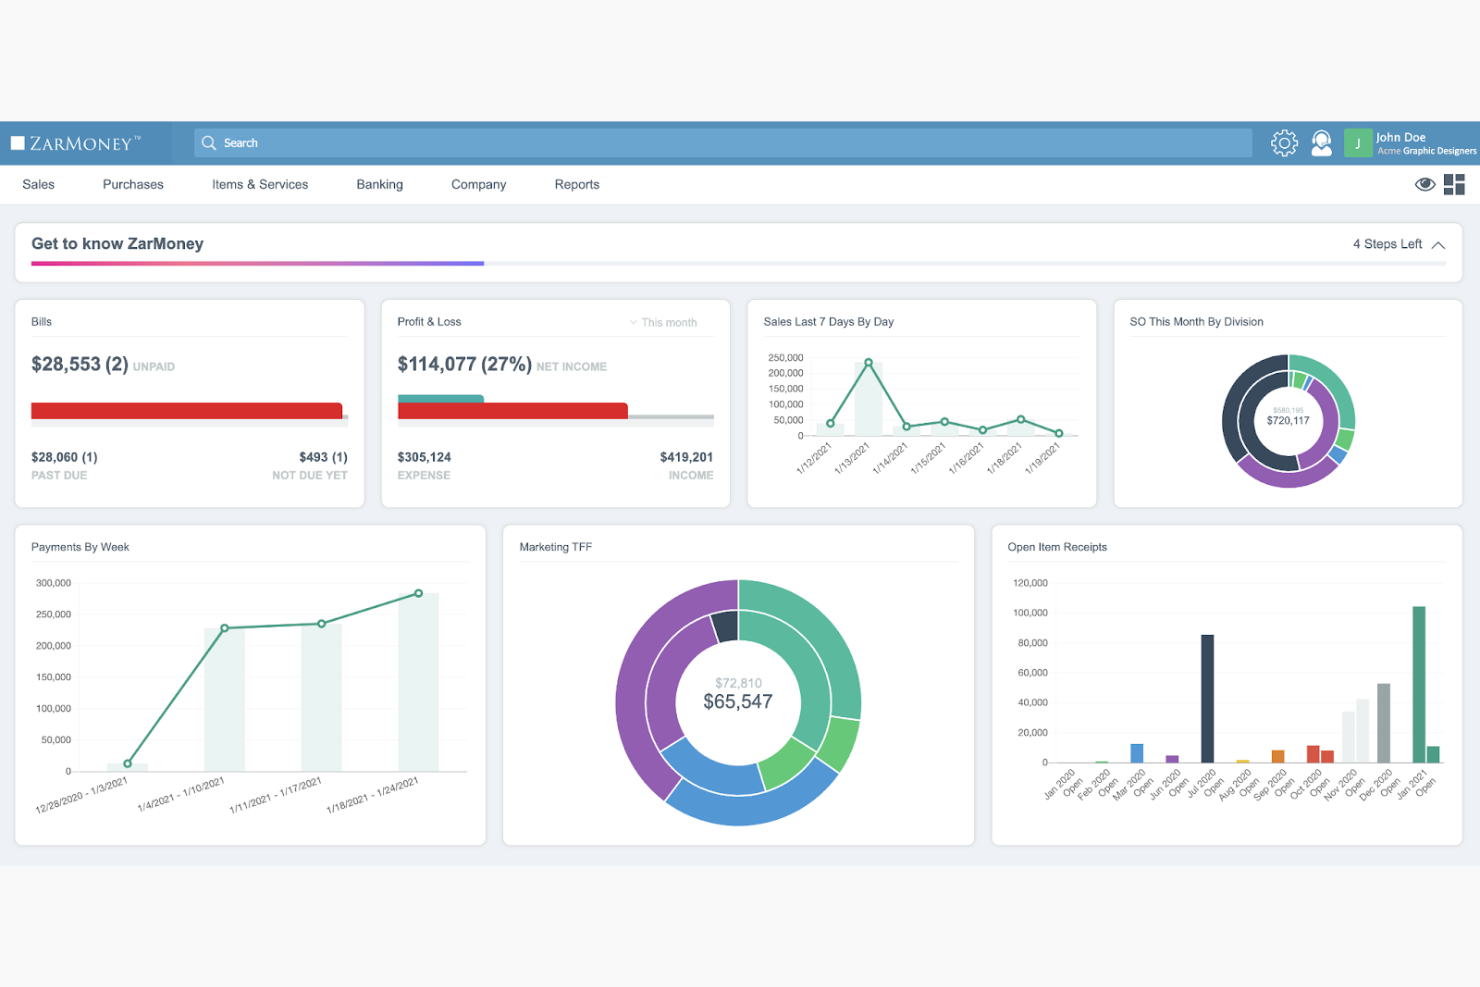
Task: Toggle the eye visibility icon
Action: [1424, 184]
